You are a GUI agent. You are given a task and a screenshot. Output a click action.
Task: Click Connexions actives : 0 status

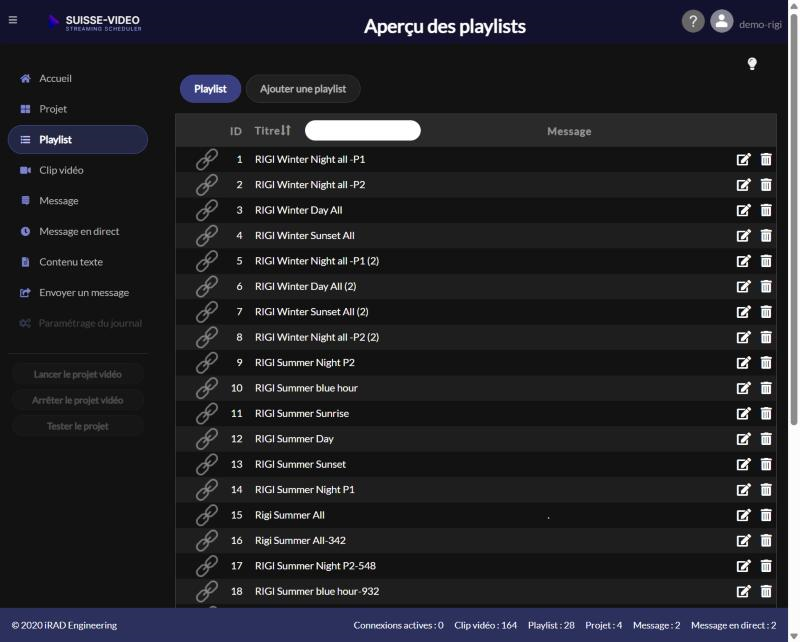click(x=398, y=625)
